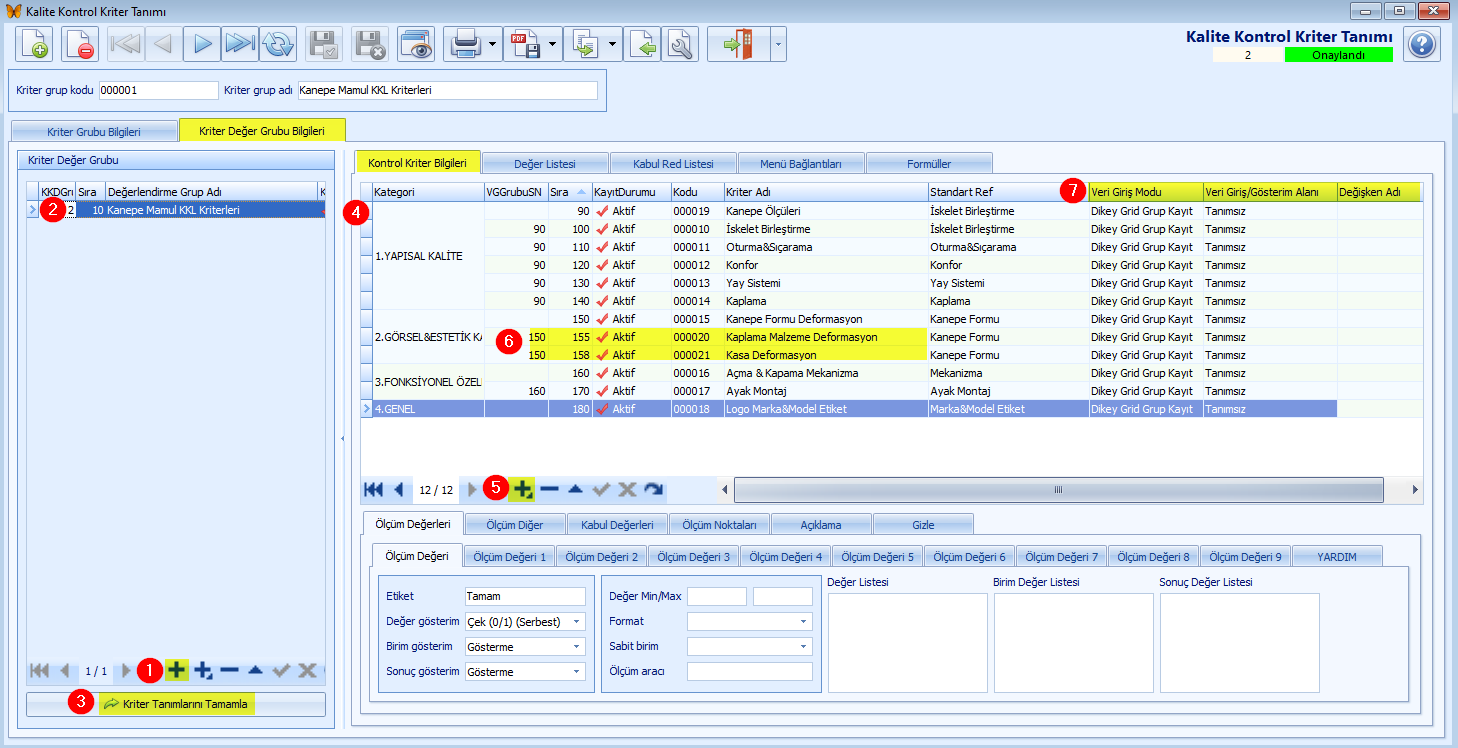The height and width of the screenshot is (748, 1458).
Task: Refresh the record with the circular arrows icon
Action: coord(279,44)
